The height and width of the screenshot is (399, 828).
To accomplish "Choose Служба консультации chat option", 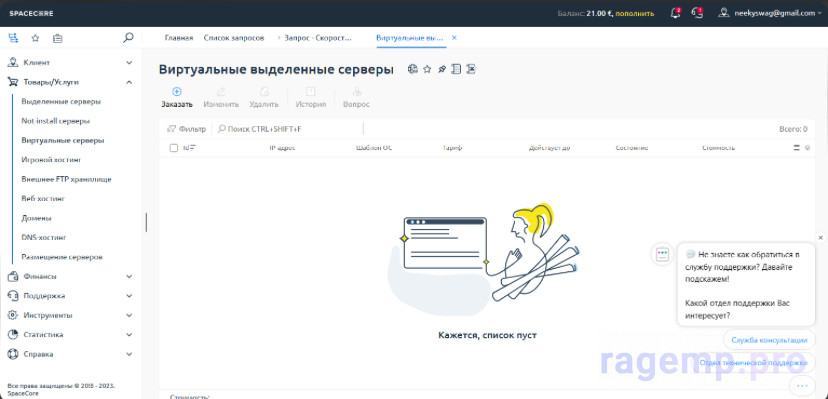I will [769, 340].
